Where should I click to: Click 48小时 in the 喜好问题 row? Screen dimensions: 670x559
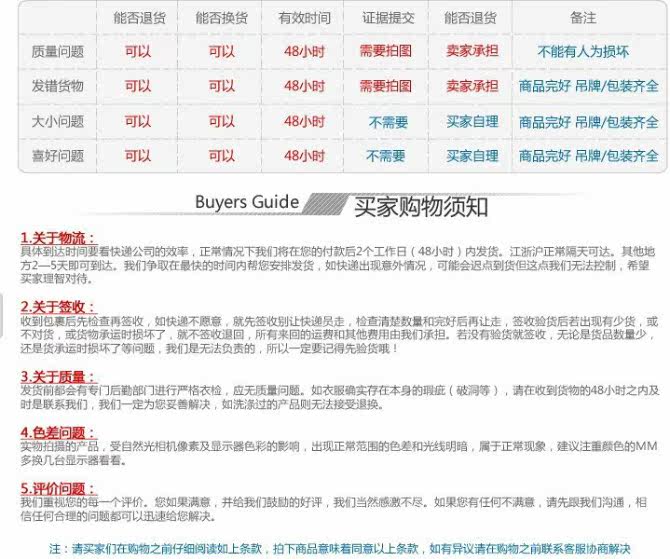click(304, 156)
